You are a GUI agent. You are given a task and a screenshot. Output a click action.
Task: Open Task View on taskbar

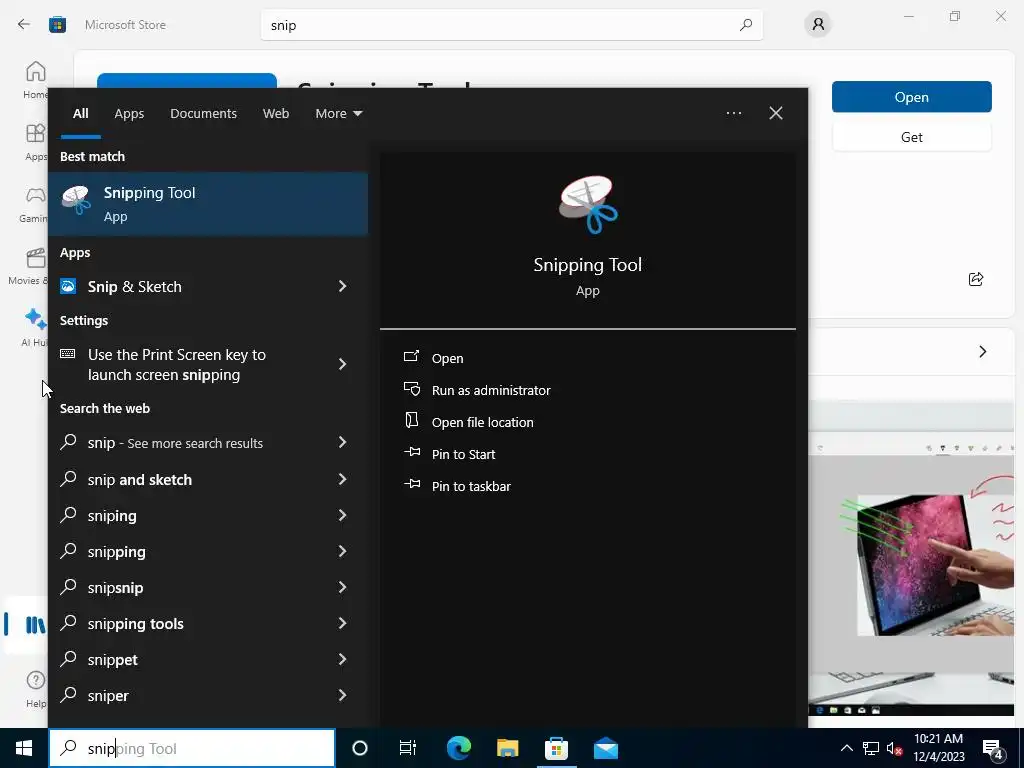(x=408, y=748)
